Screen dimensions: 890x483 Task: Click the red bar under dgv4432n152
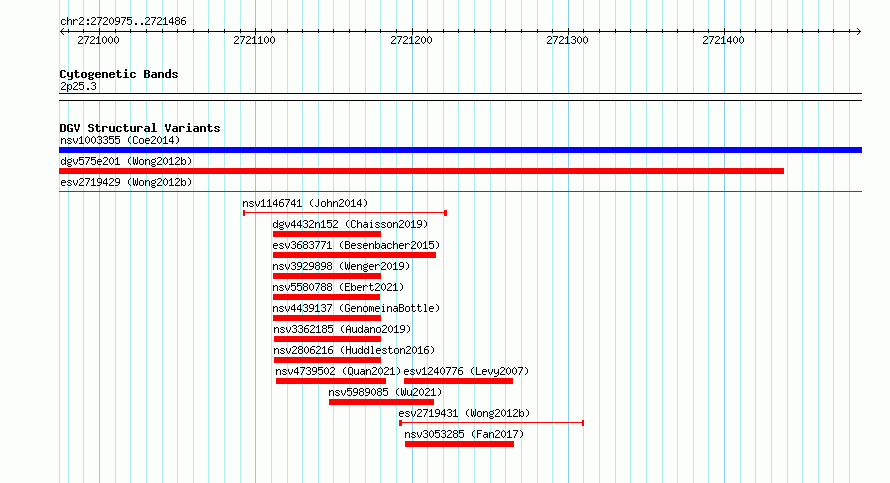click(x=326, y=234)
